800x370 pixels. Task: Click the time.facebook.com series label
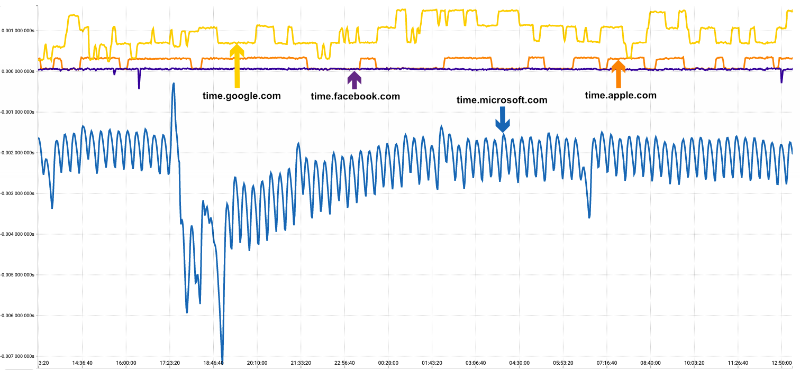click(x=355, y=95)
